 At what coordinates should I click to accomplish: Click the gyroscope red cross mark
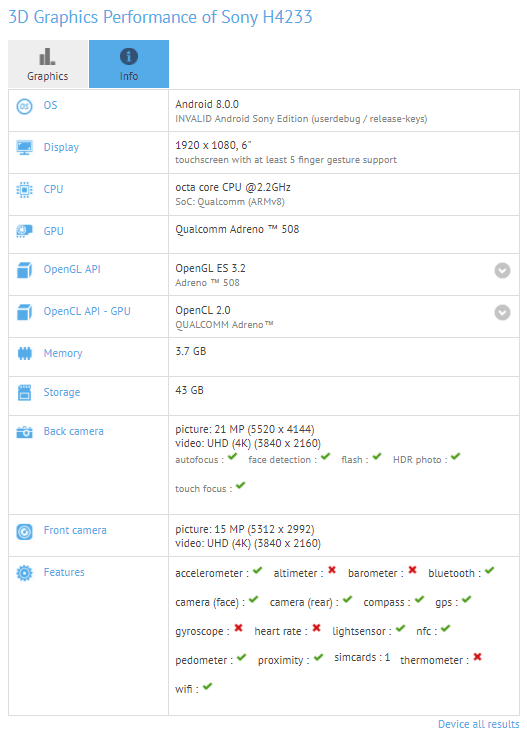[238, 628]
